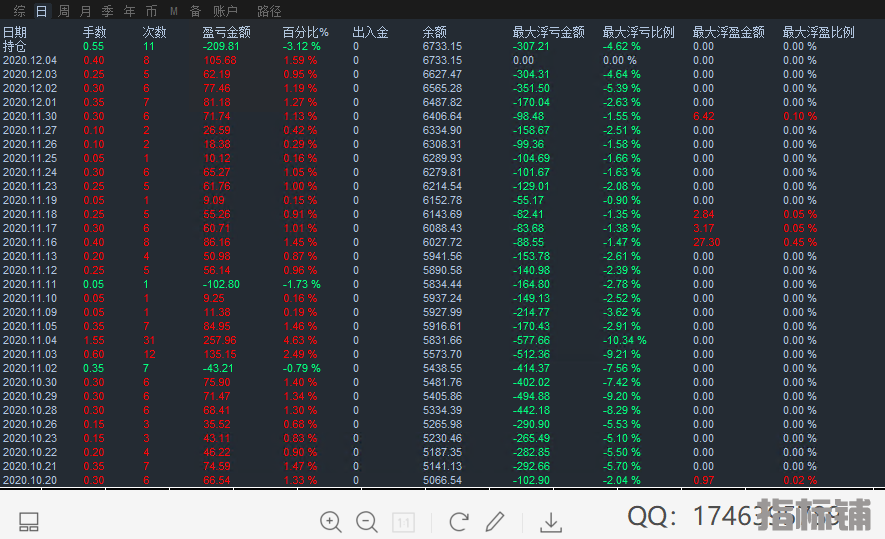The image size is (885, 539).
Task: Select the 持仓 position row
Action: point(15,46)
